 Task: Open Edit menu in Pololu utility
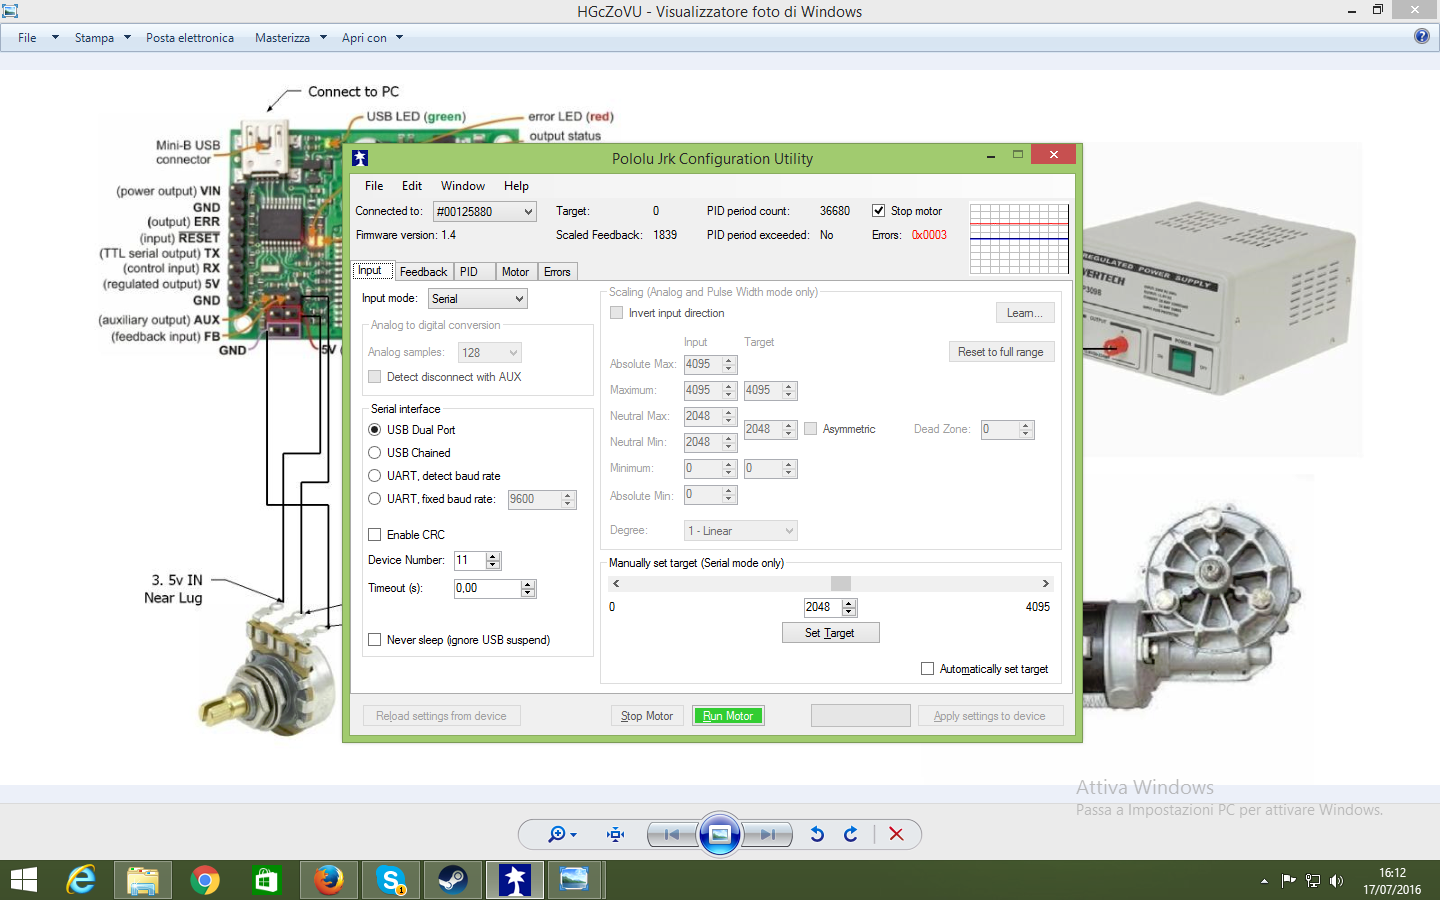click(x=412, y=186)
